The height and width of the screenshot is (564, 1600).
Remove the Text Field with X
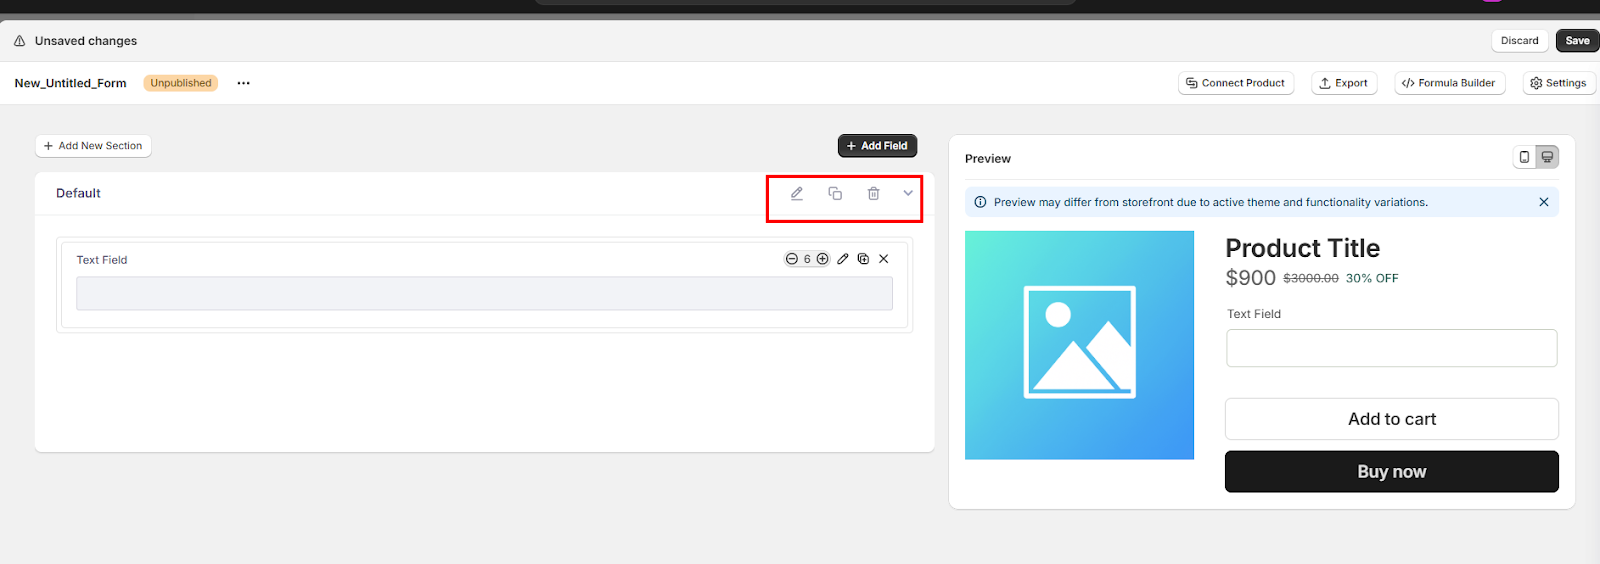click(x=884, y=259)
